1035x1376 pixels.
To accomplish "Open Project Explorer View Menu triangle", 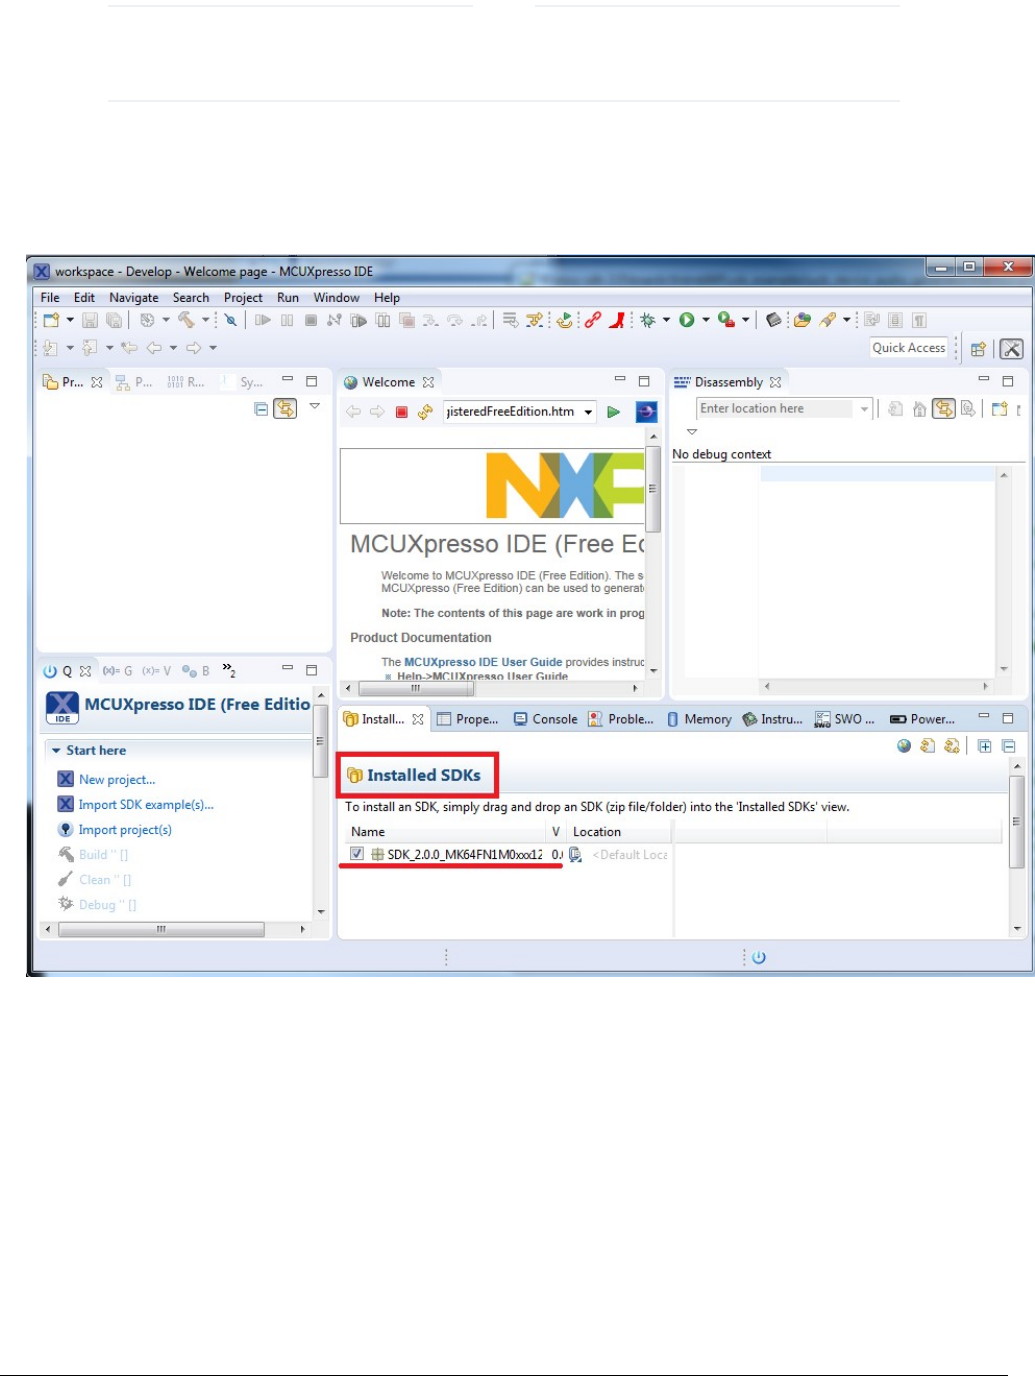I will pos(314,406).
